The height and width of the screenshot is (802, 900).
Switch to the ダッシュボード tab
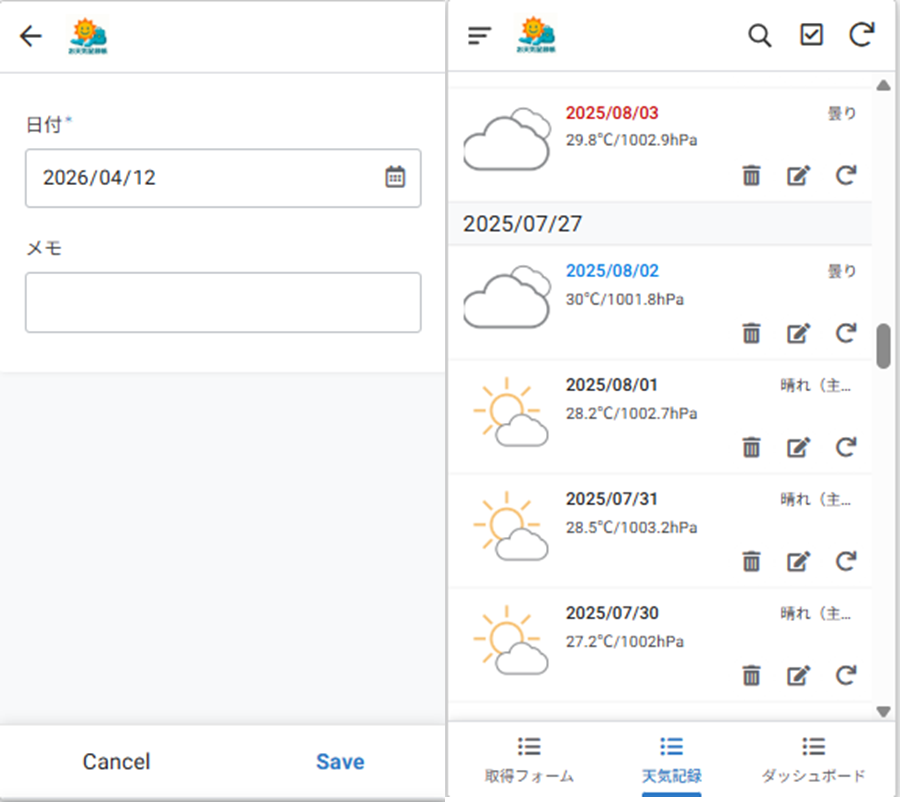pyautogui.click(x=813, y=760)
